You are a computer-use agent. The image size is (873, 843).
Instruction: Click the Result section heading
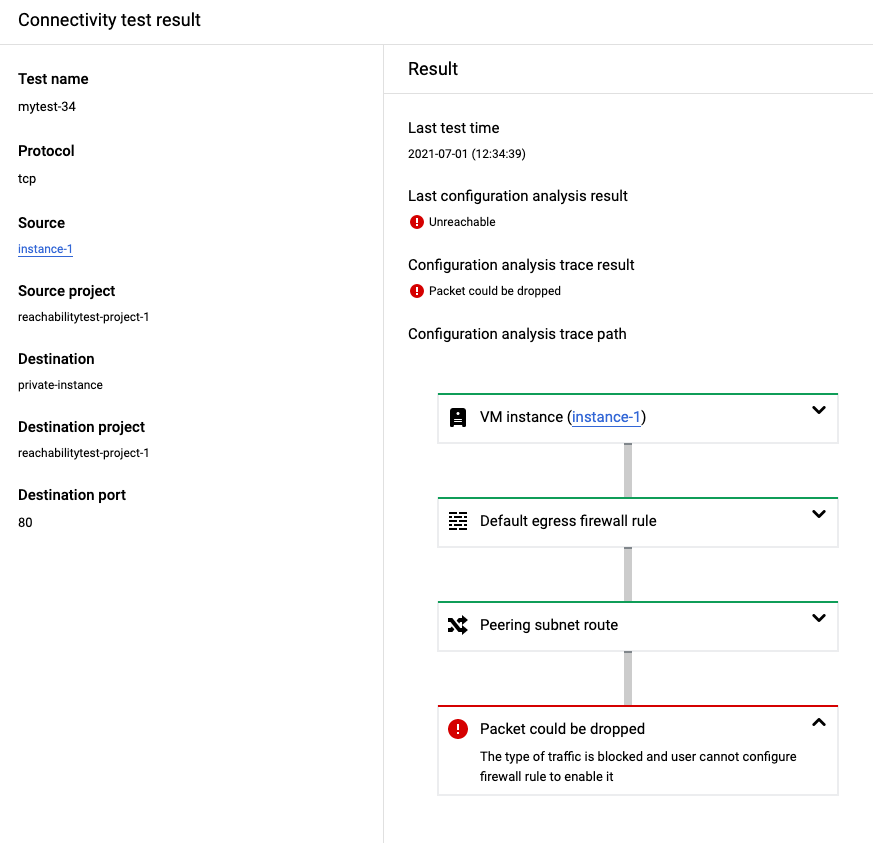coord(433,69)
